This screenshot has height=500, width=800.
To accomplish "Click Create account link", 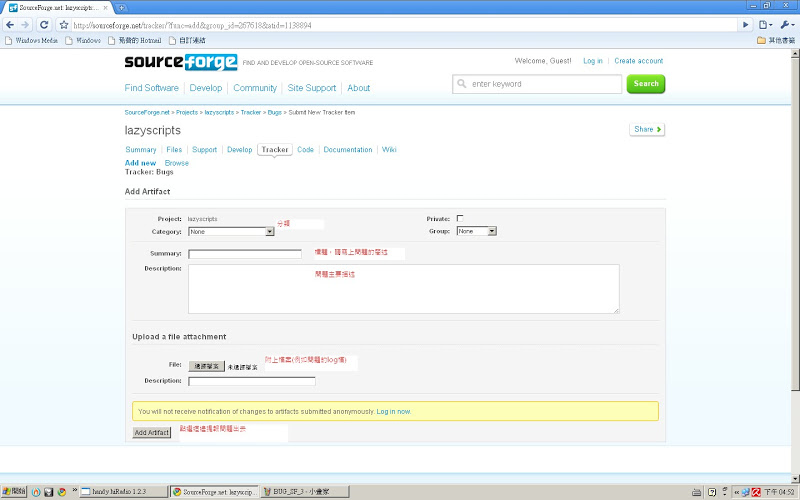I will 639,61.
